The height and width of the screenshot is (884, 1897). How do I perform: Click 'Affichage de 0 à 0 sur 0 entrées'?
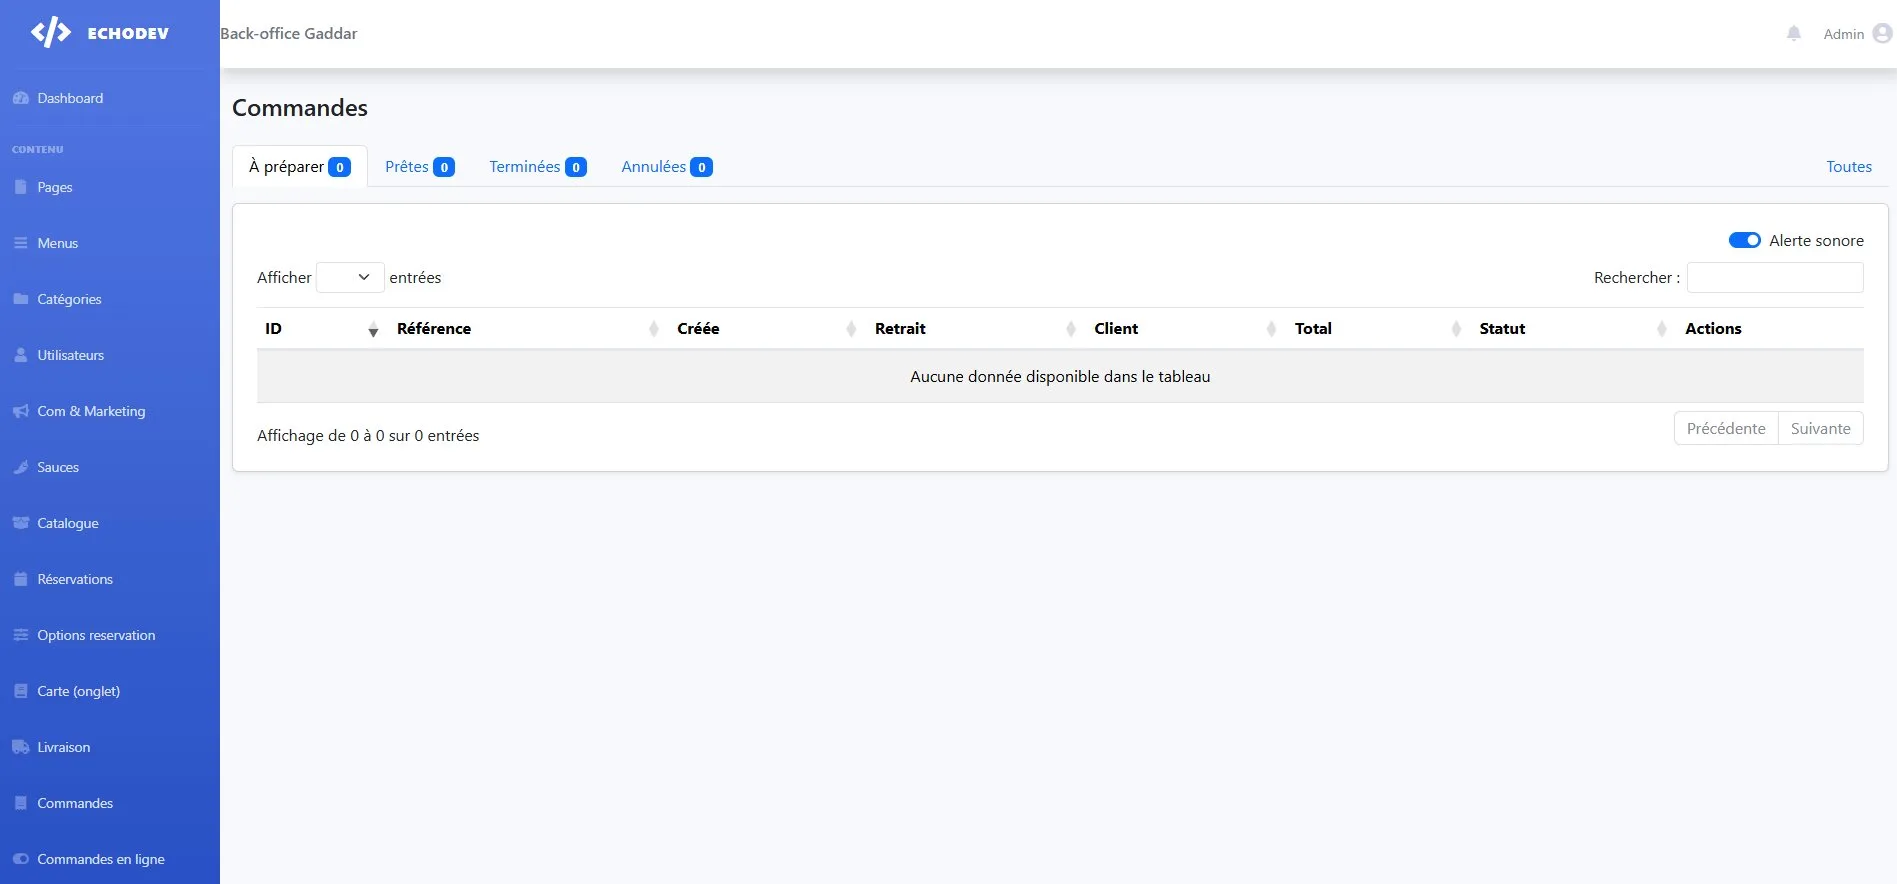(368, 435)
